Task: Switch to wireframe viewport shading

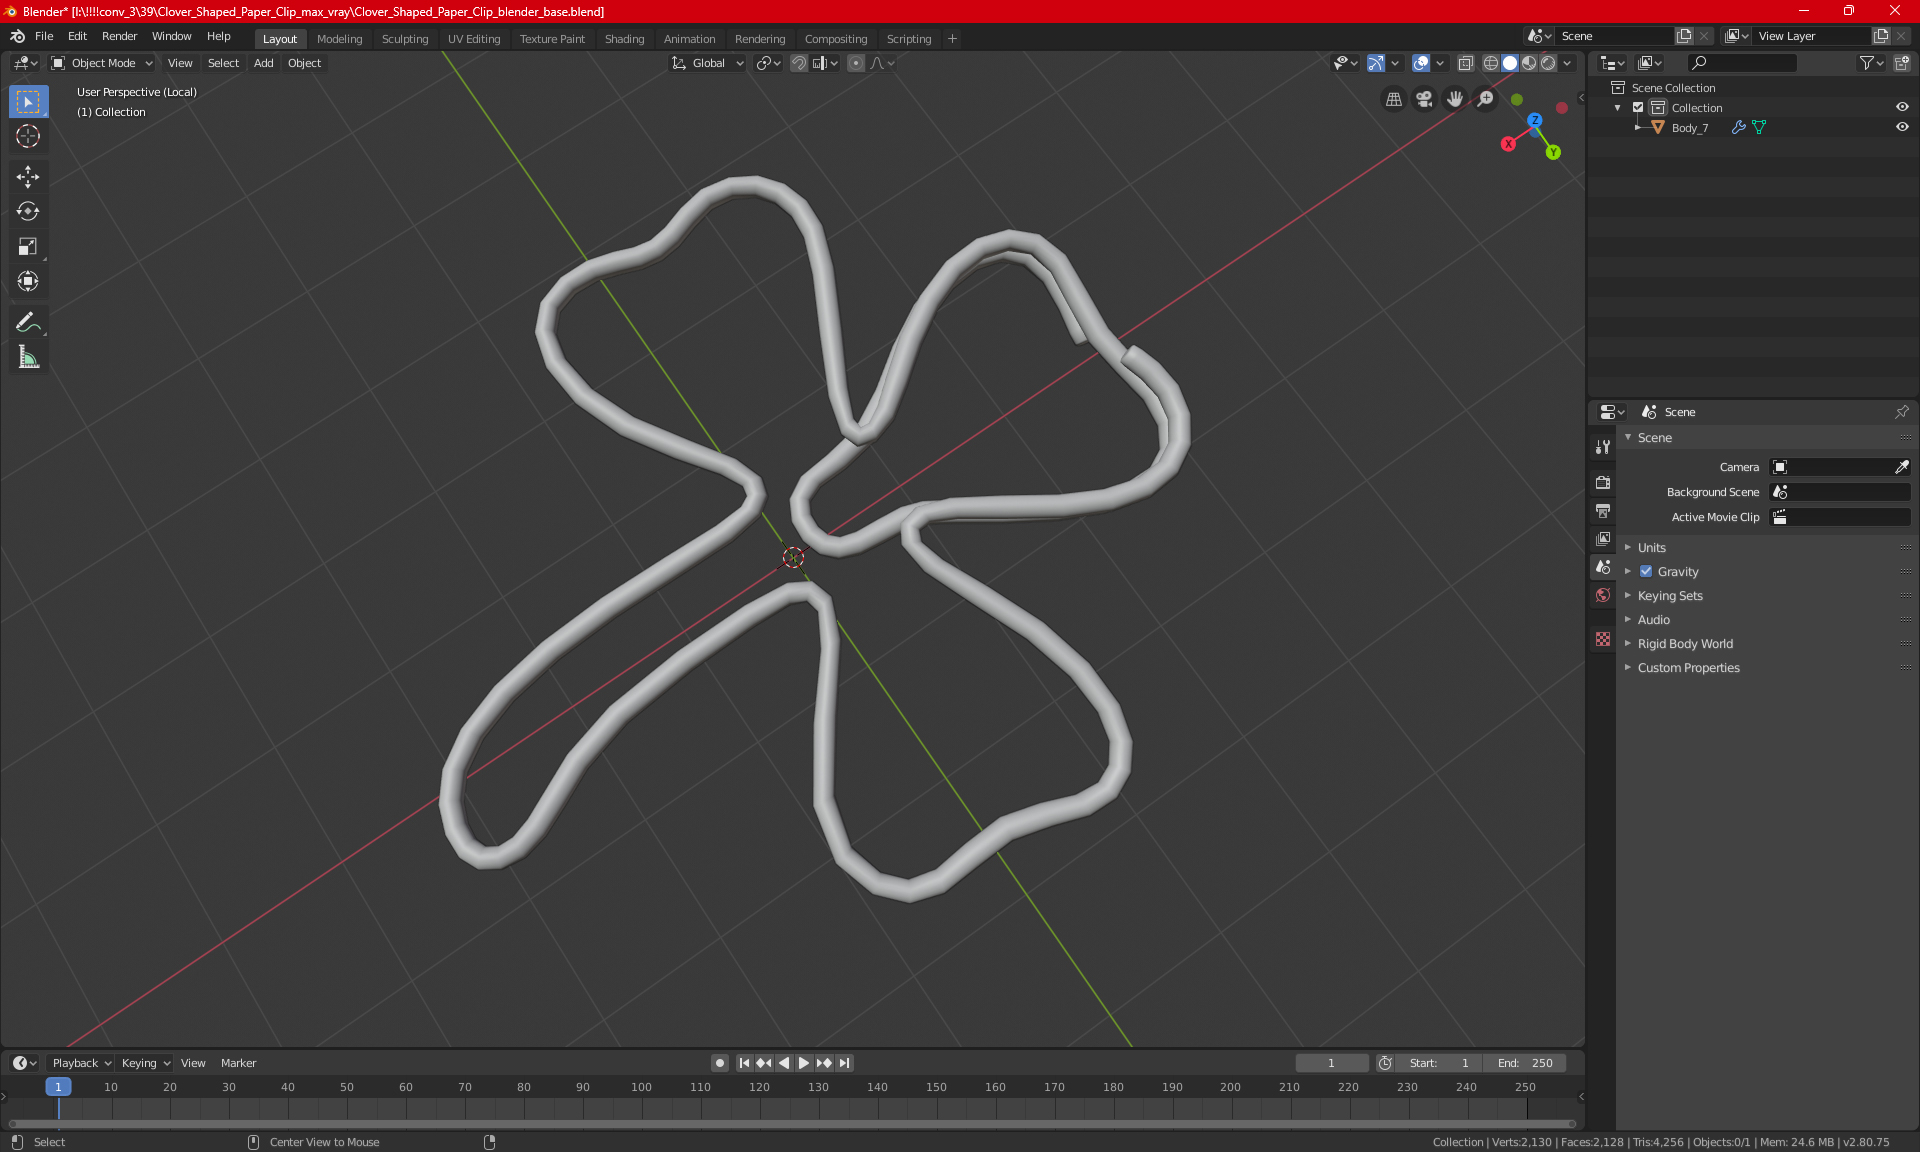Action: [x=1490, y=63]
